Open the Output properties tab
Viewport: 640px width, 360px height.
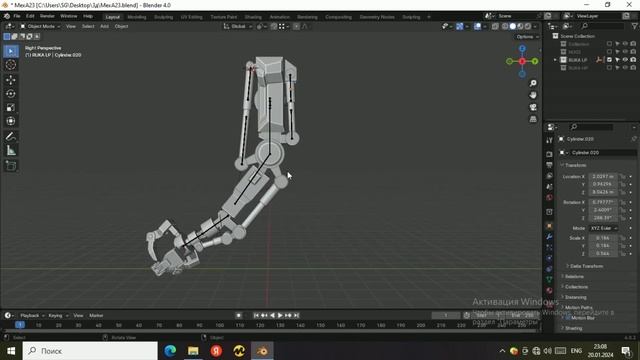[x=549, y=165]
